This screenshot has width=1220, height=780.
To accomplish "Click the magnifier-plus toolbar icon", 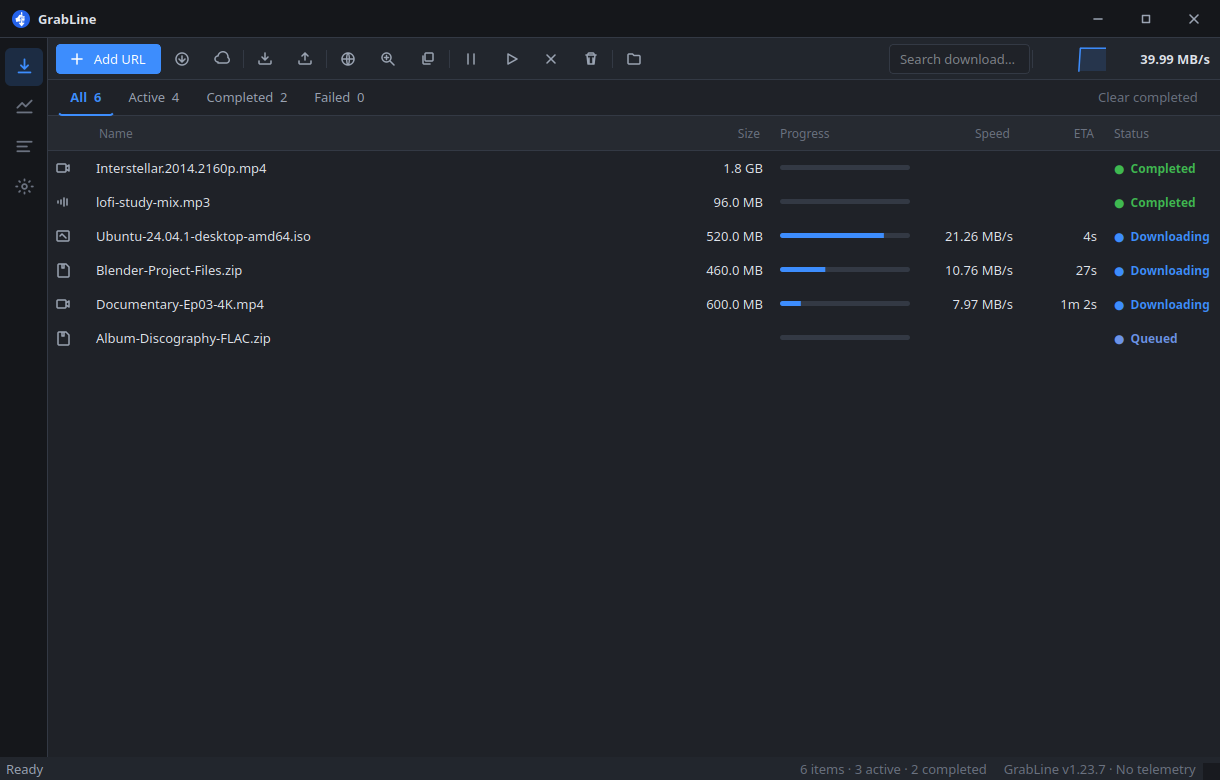I will point(388,59).
